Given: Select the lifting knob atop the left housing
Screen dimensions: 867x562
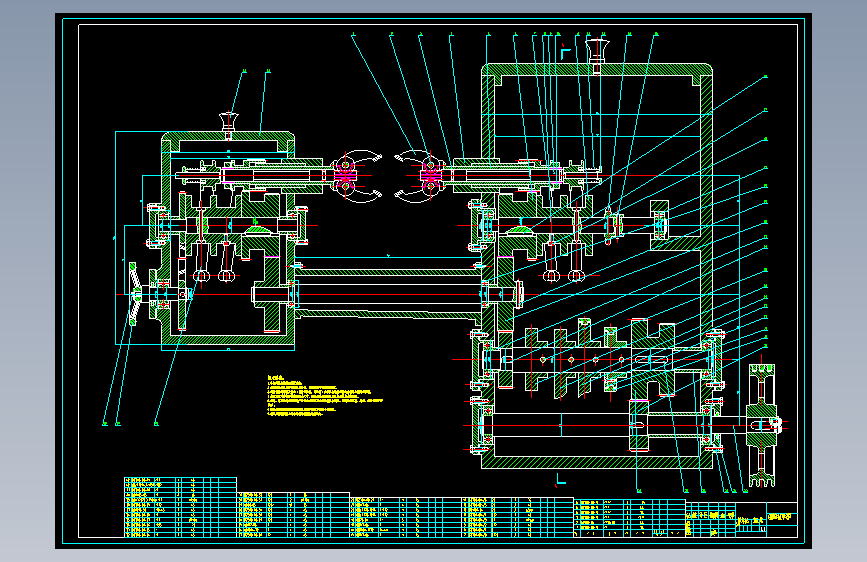Looking at the screenshot, I should [229, 125].
